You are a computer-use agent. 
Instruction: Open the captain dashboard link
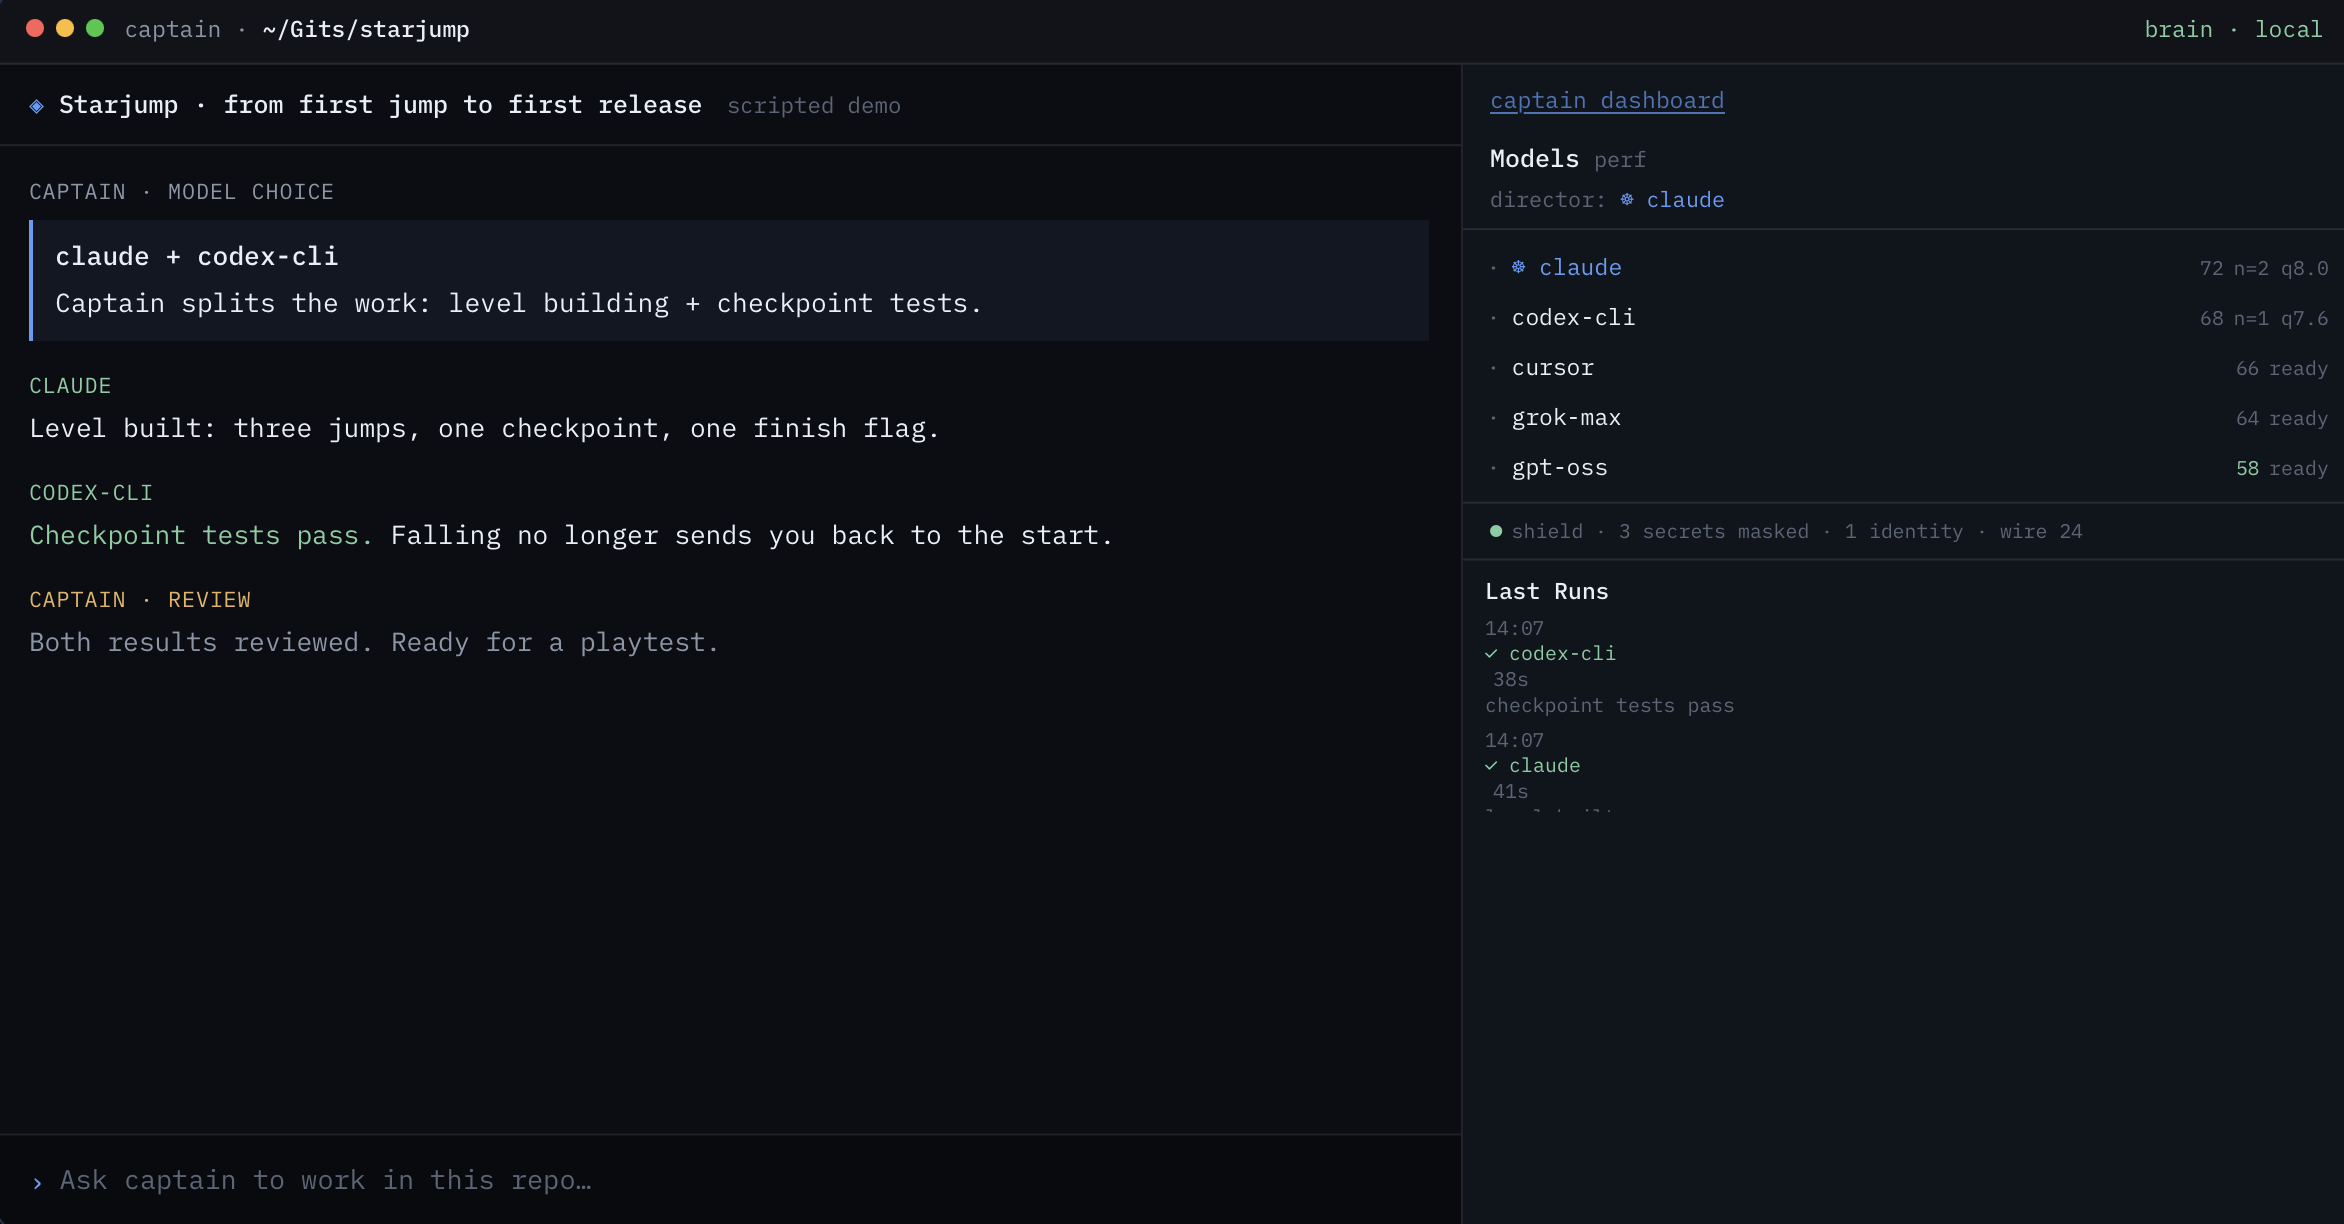1606,101
